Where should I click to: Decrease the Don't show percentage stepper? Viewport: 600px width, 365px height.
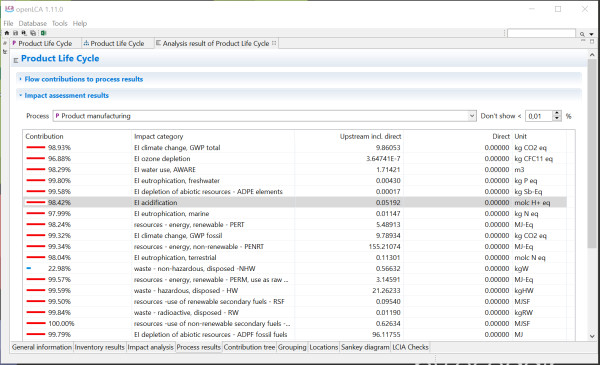(557, 118)
